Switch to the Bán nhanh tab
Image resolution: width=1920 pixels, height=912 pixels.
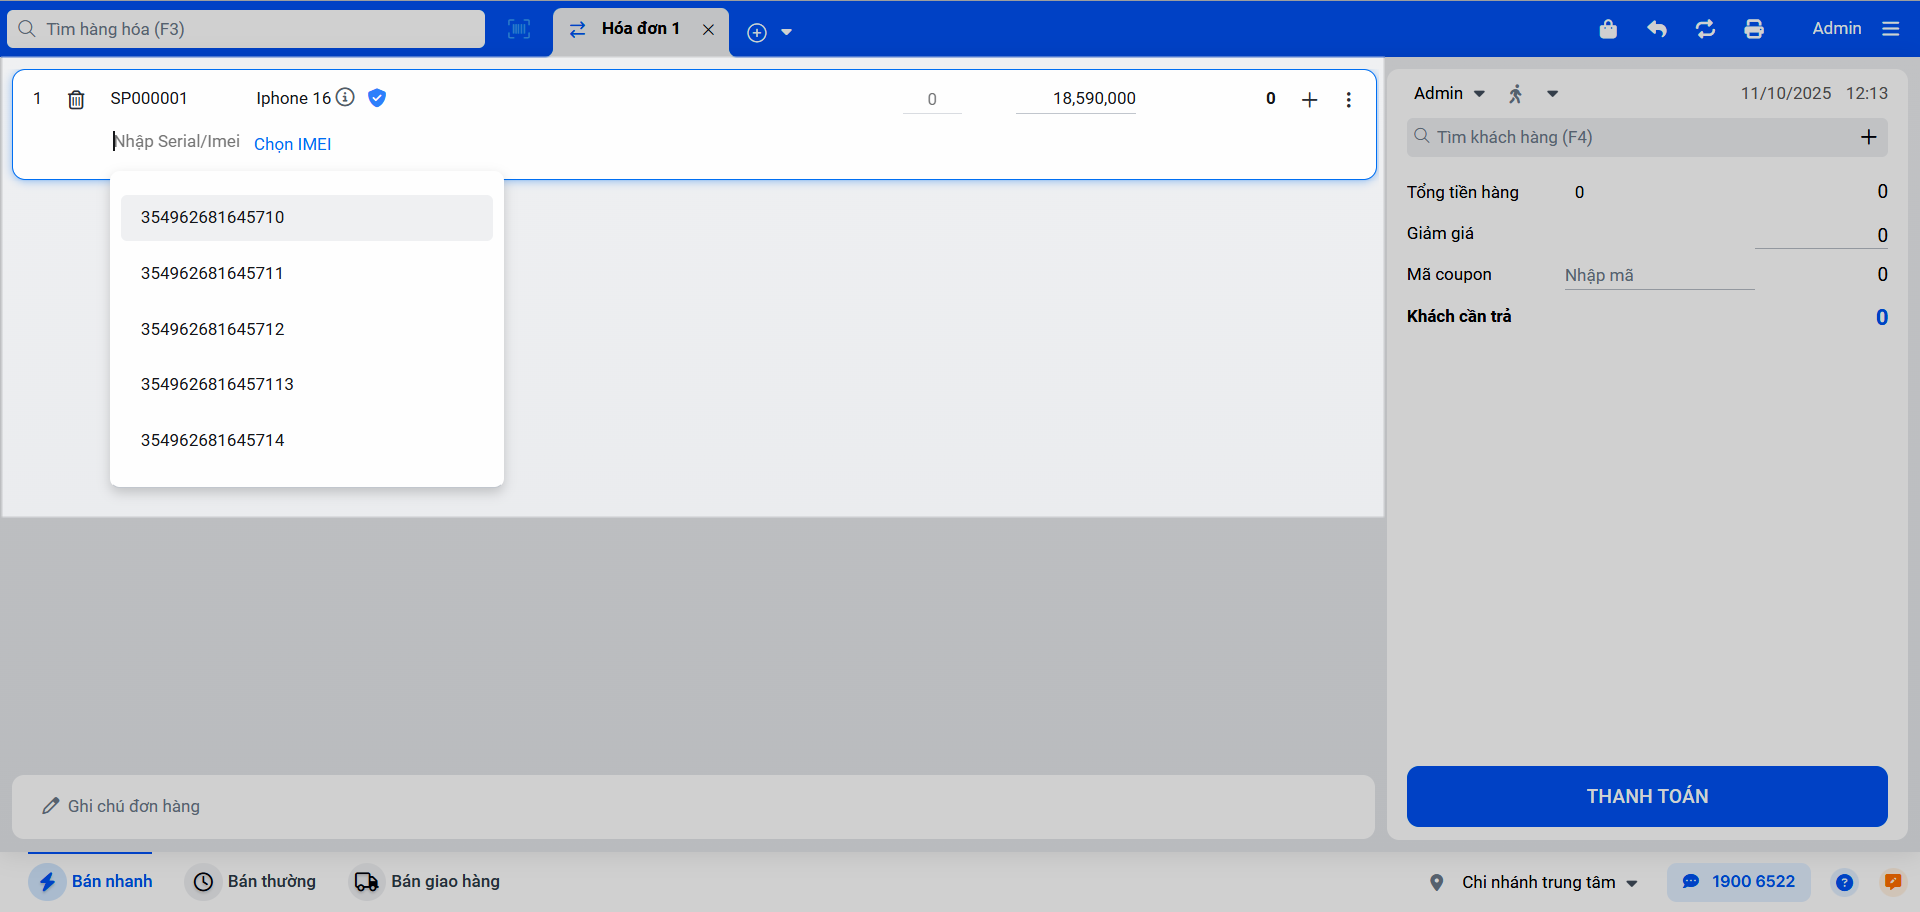[x=91, y=881]
